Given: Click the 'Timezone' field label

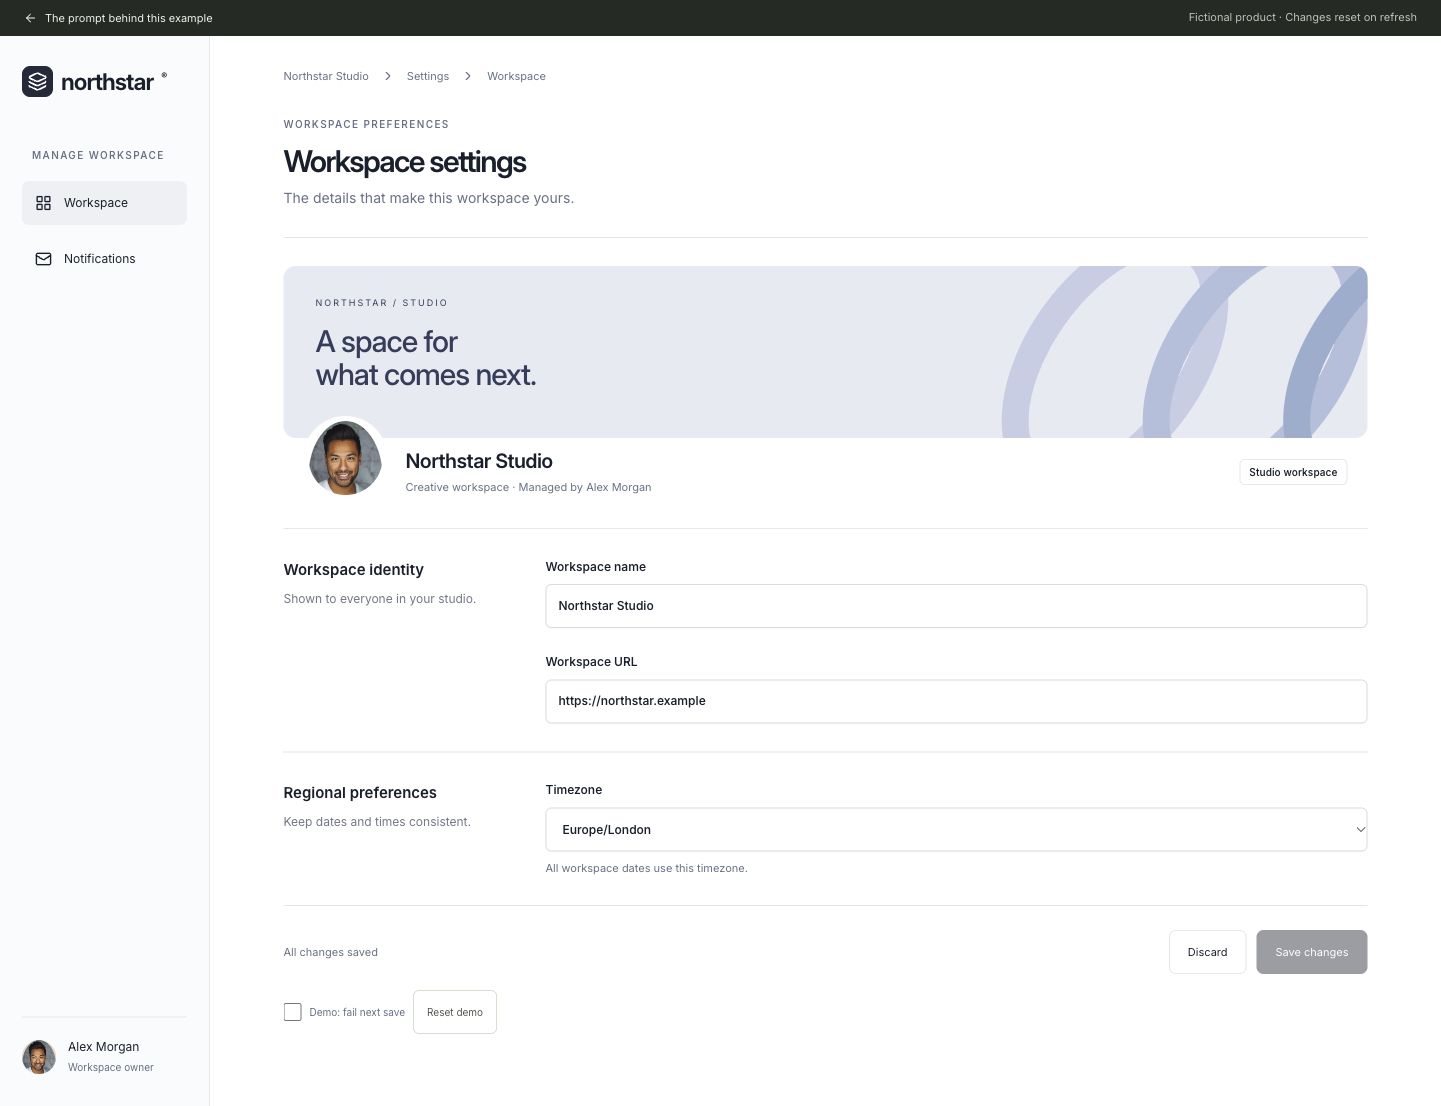Looking at the screenshot, I should pyautogui.click(x=574, y=790).
